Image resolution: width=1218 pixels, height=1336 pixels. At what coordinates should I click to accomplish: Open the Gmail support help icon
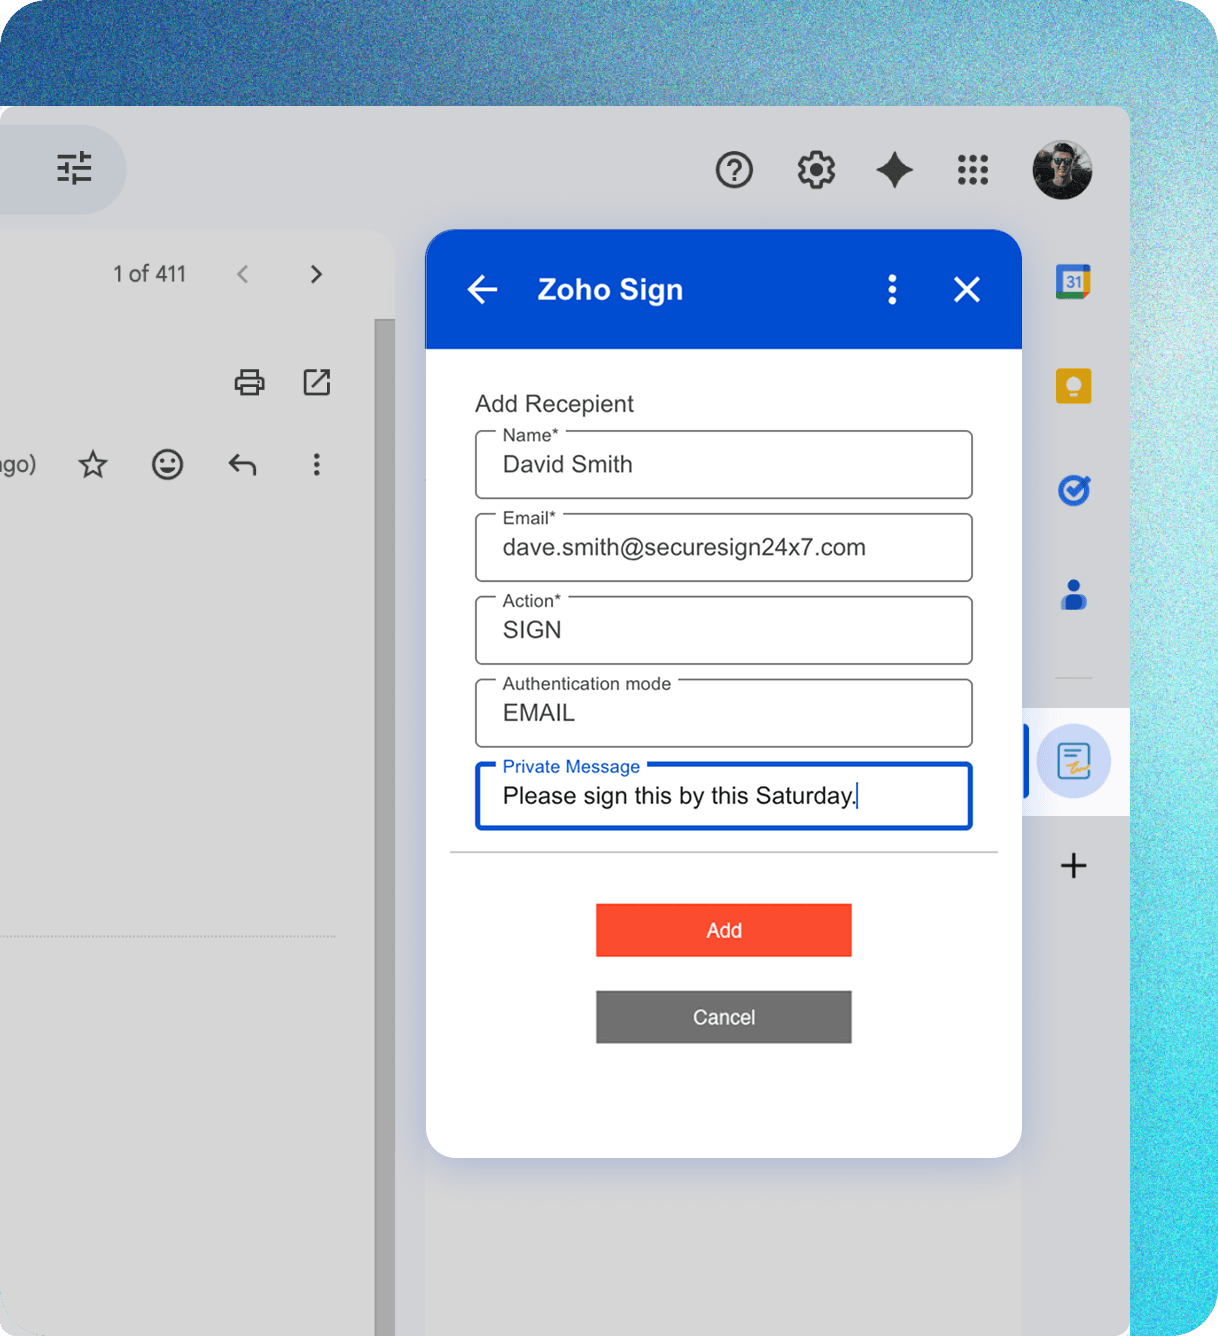(x=734, y=170)
